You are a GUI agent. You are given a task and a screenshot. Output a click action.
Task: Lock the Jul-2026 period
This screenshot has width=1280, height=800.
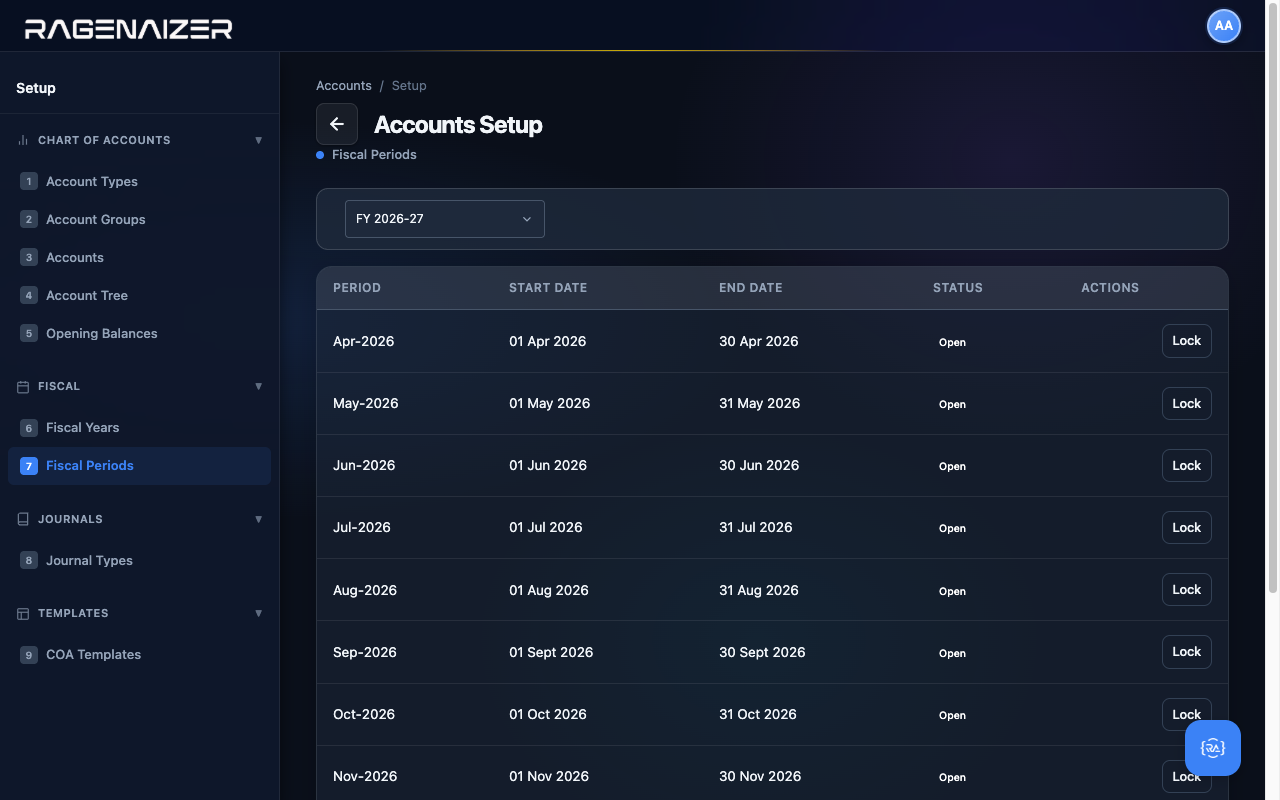tap(1187, 527)
